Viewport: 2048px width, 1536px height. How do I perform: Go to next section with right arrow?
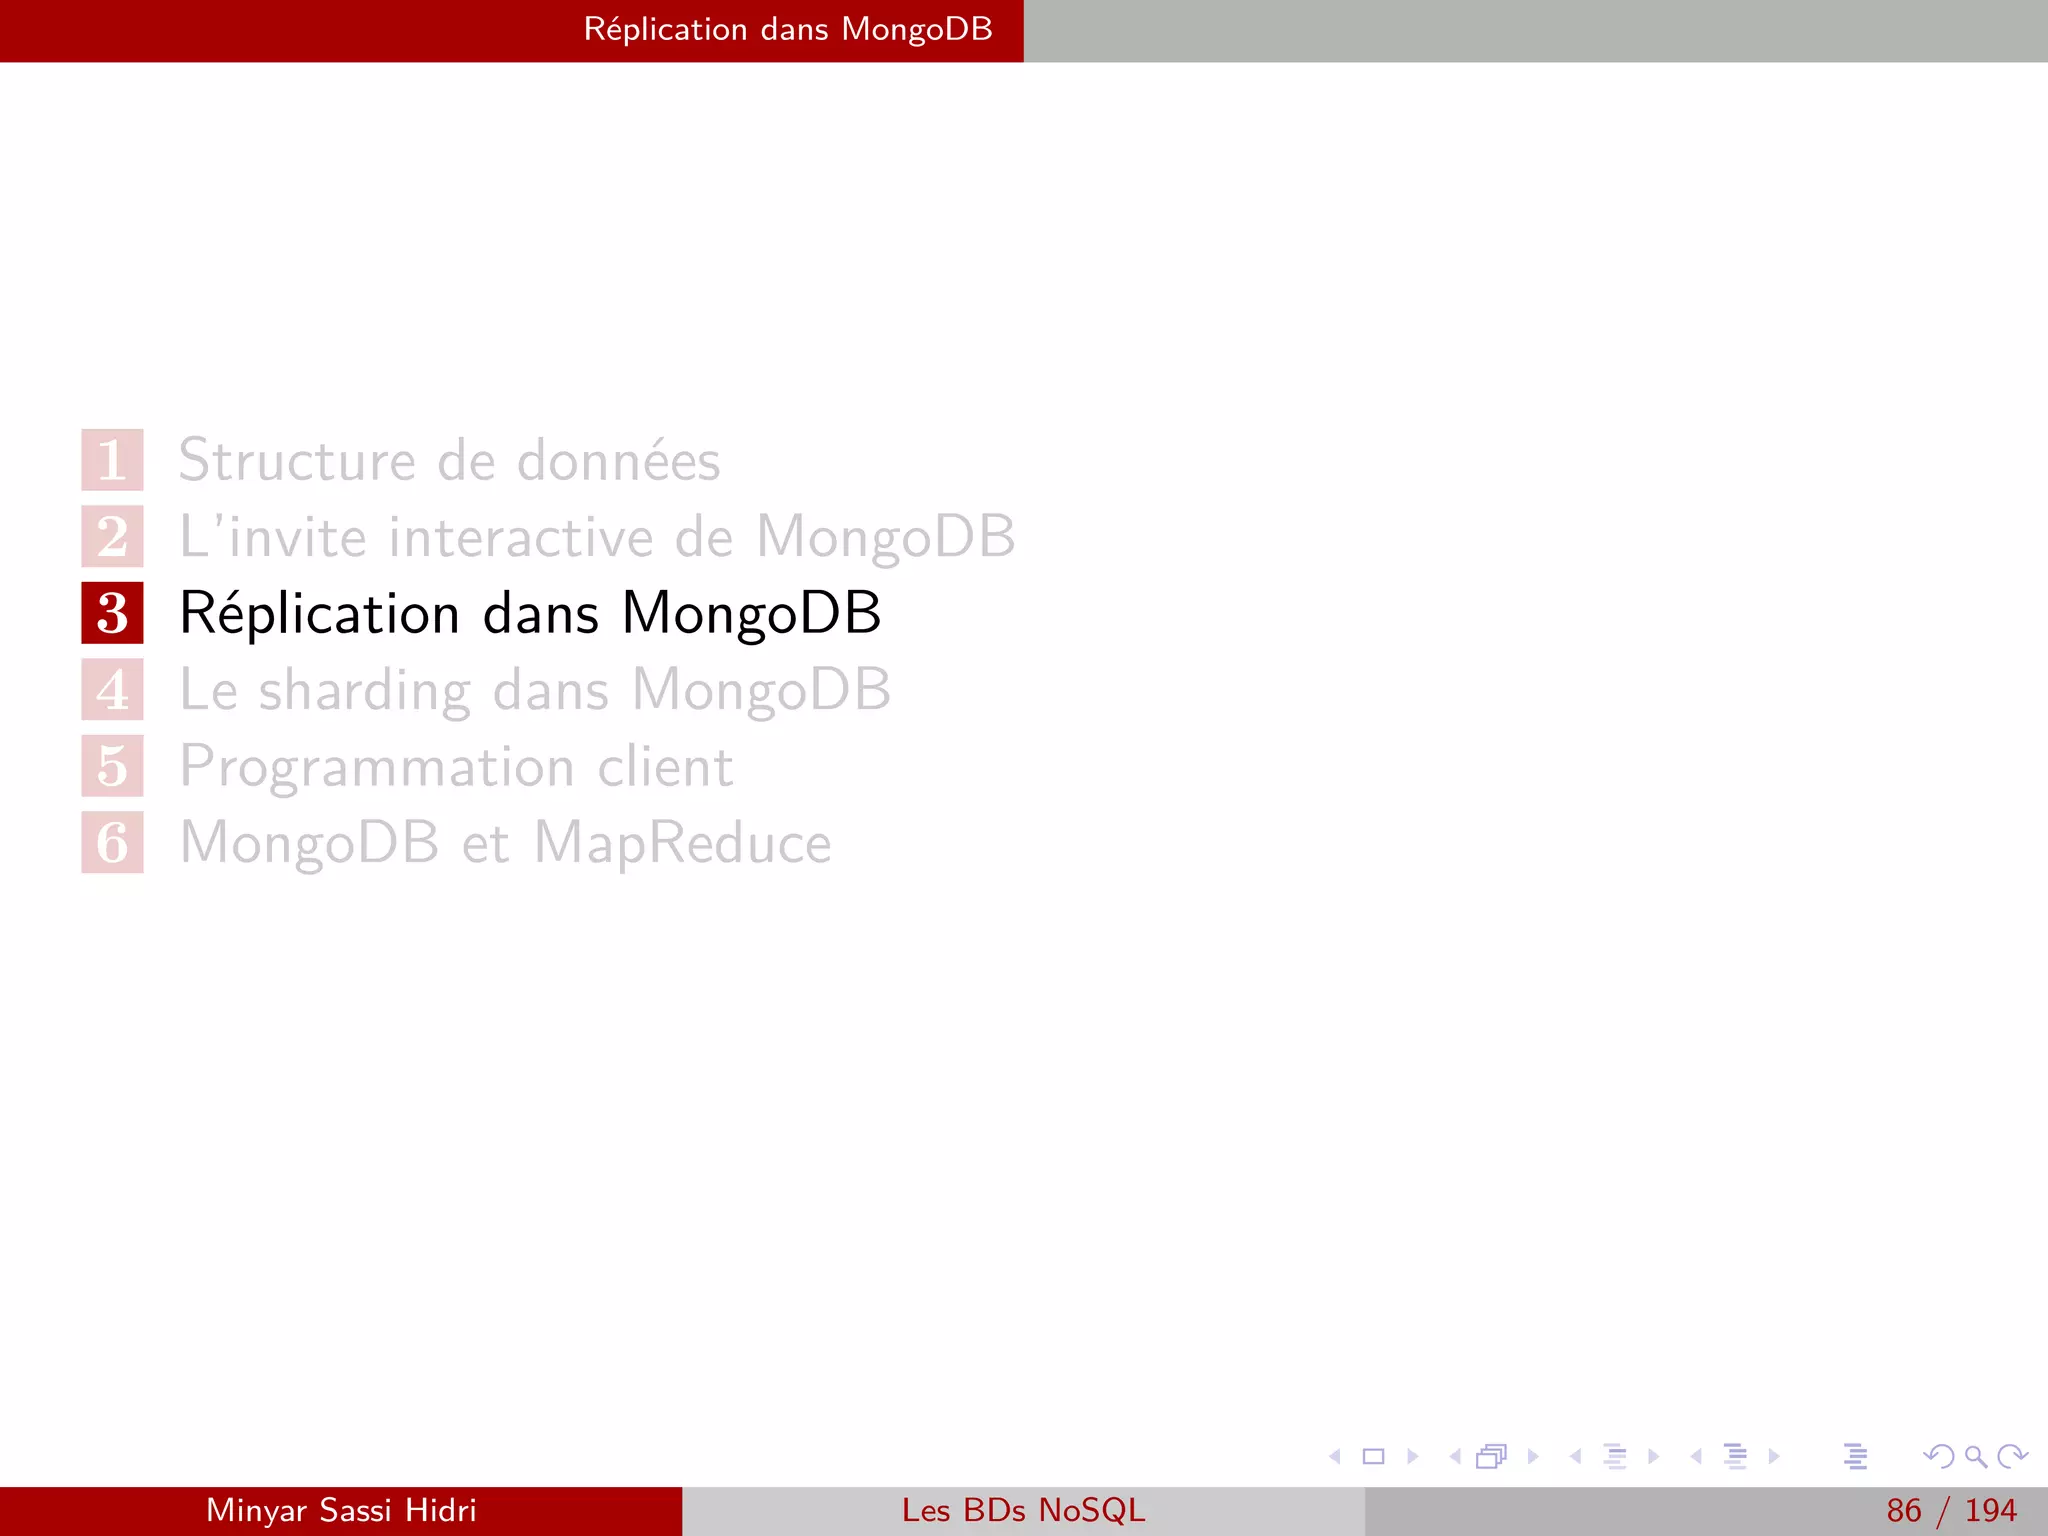click(x=1774, y=1456)
